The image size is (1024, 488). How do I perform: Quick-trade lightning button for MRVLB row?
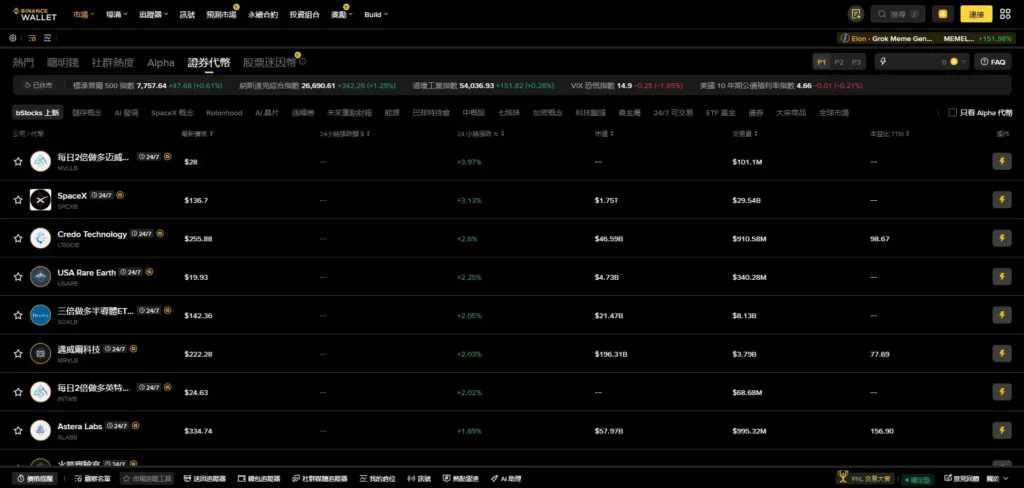1002,353
